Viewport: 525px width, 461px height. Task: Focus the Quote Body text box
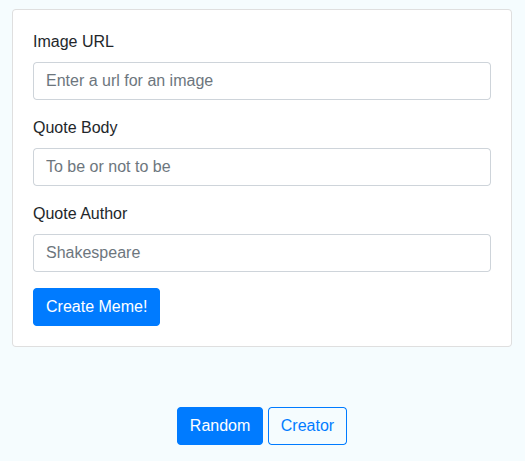[262, 167]
